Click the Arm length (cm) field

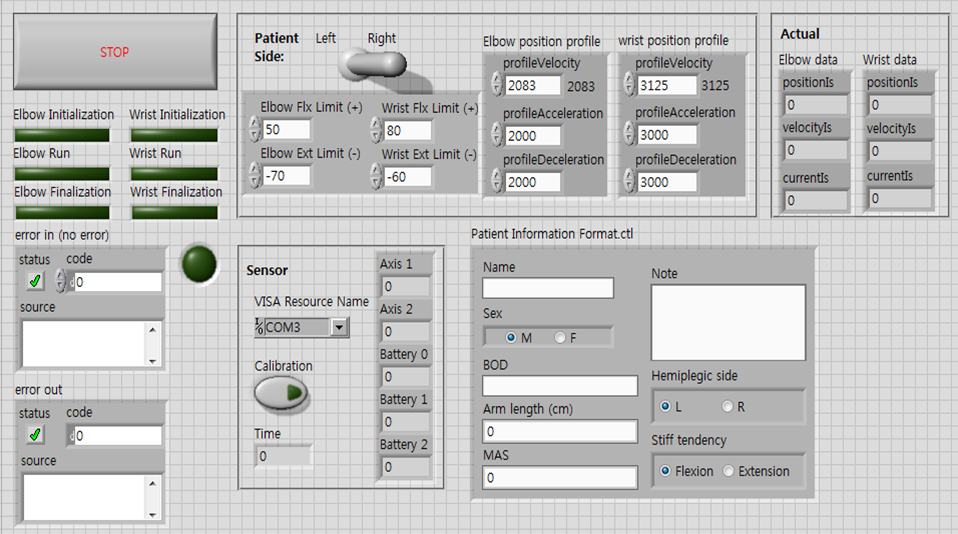(x=559, y=431)
